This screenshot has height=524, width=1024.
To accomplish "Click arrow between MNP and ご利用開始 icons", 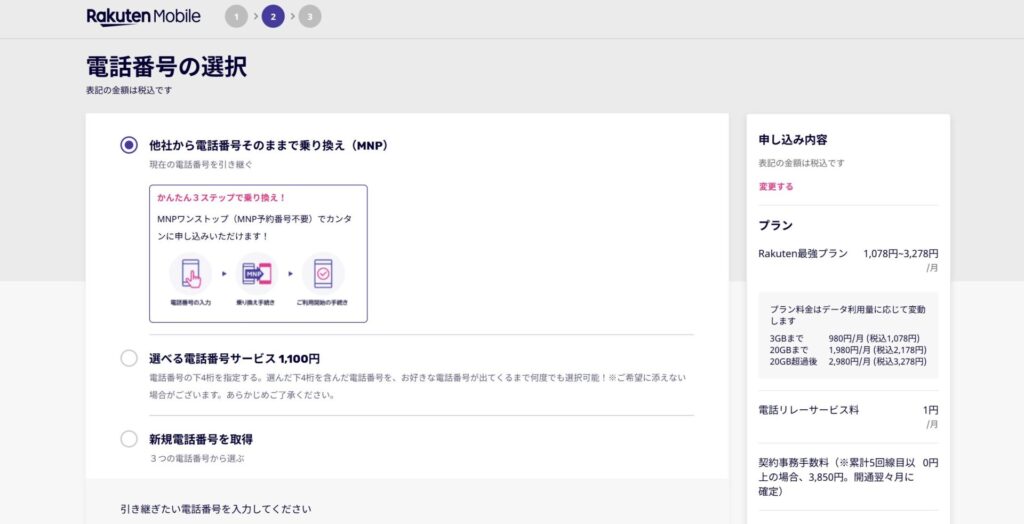I will (x=290, y=273).
